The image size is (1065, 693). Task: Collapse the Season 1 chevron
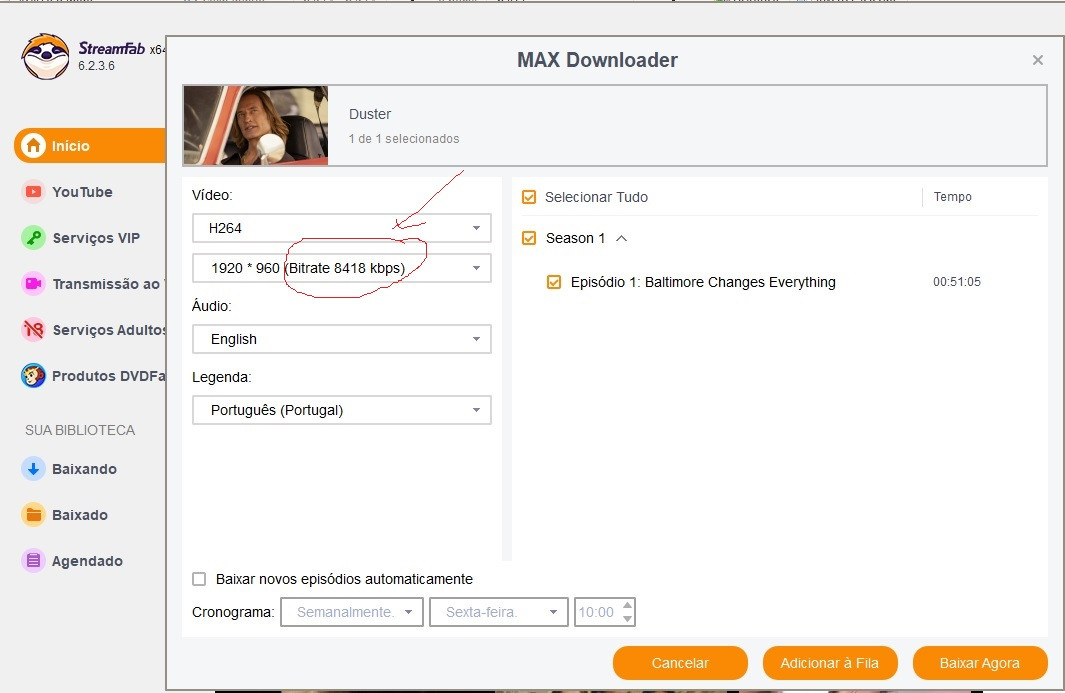(x=621, y=238)
